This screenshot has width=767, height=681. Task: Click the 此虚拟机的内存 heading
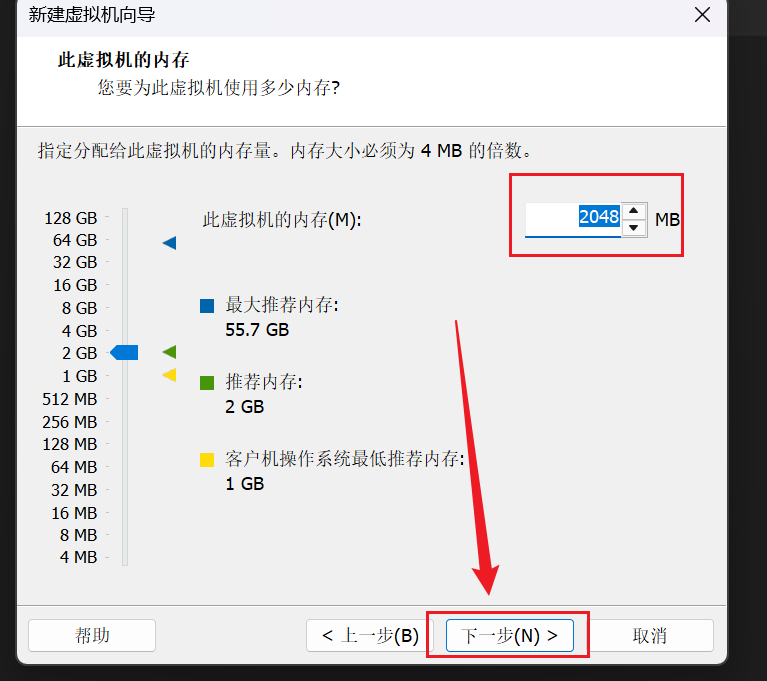pyautogui.click(x=123, y=60)
